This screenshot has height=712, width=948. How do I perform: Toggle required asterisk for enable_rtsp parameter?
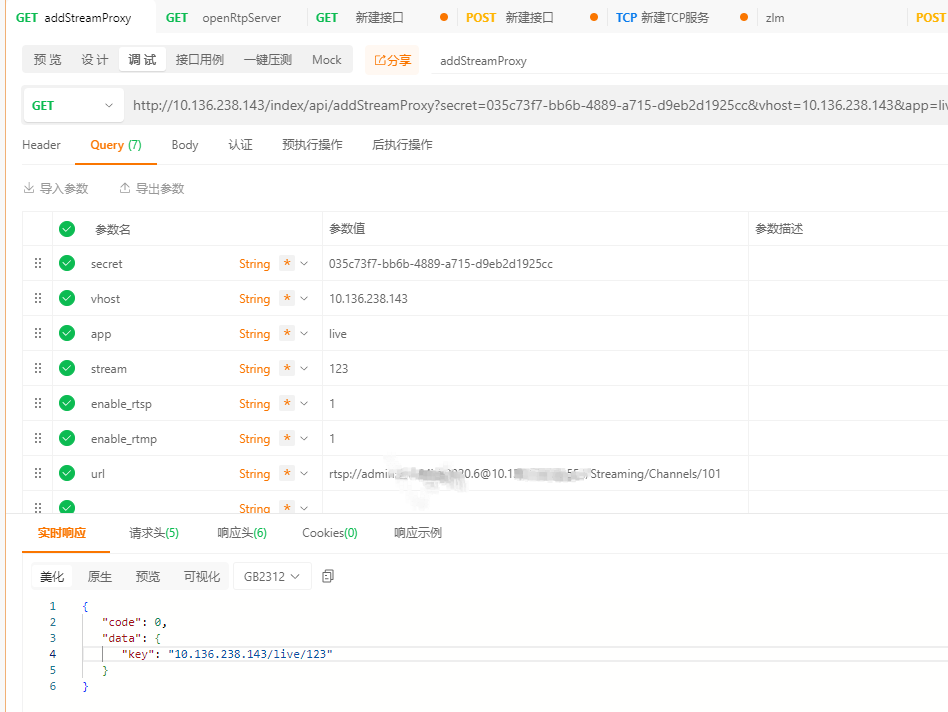287,403
